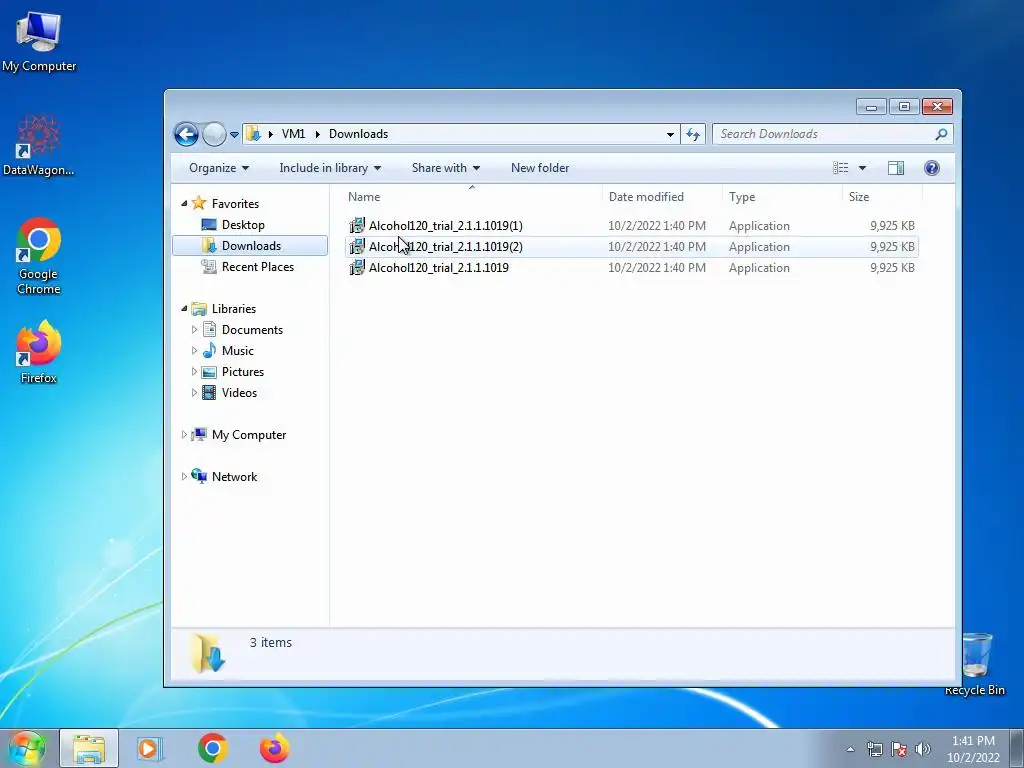Screen dimensions: 1024x768
Task: Sort by Size column header
Action: coord(882,197)
